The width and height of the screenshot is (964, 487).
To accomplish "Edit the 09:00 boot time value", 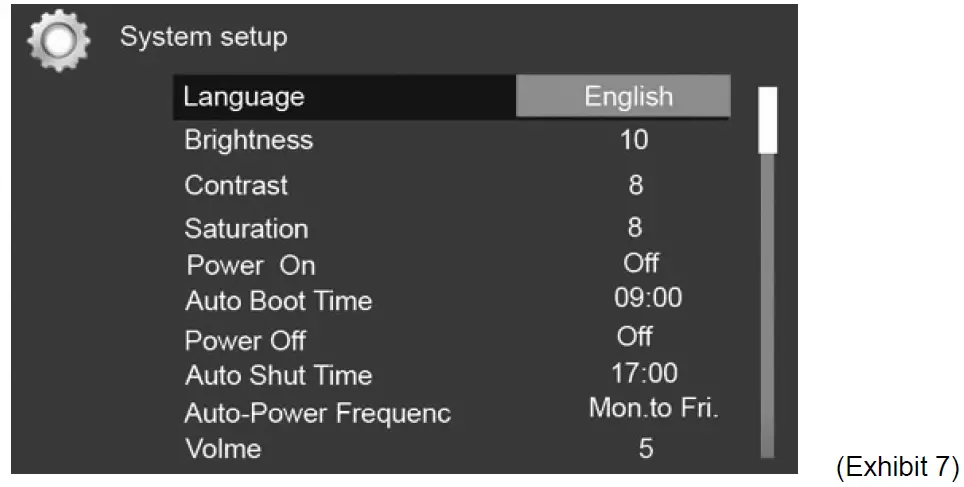I will (x=648, y=298).
